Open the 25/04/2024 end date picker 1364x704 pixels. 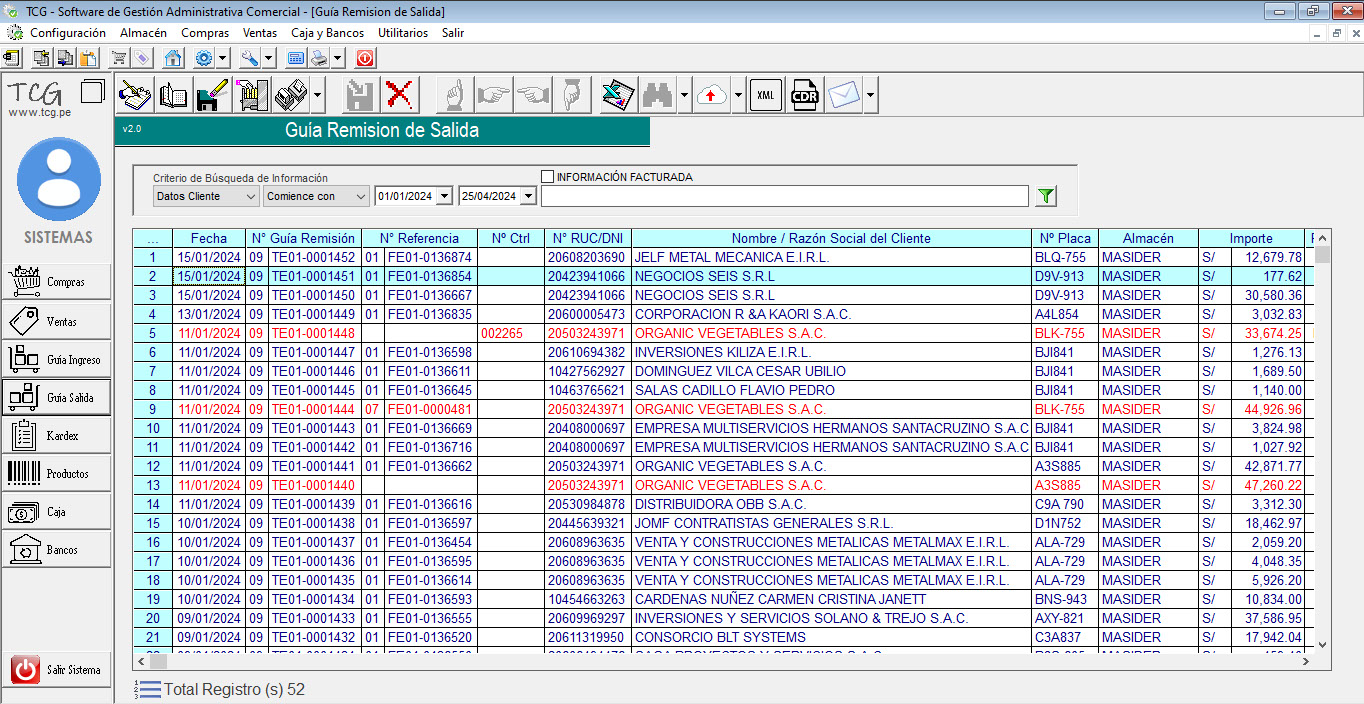(x=528, y=196)
